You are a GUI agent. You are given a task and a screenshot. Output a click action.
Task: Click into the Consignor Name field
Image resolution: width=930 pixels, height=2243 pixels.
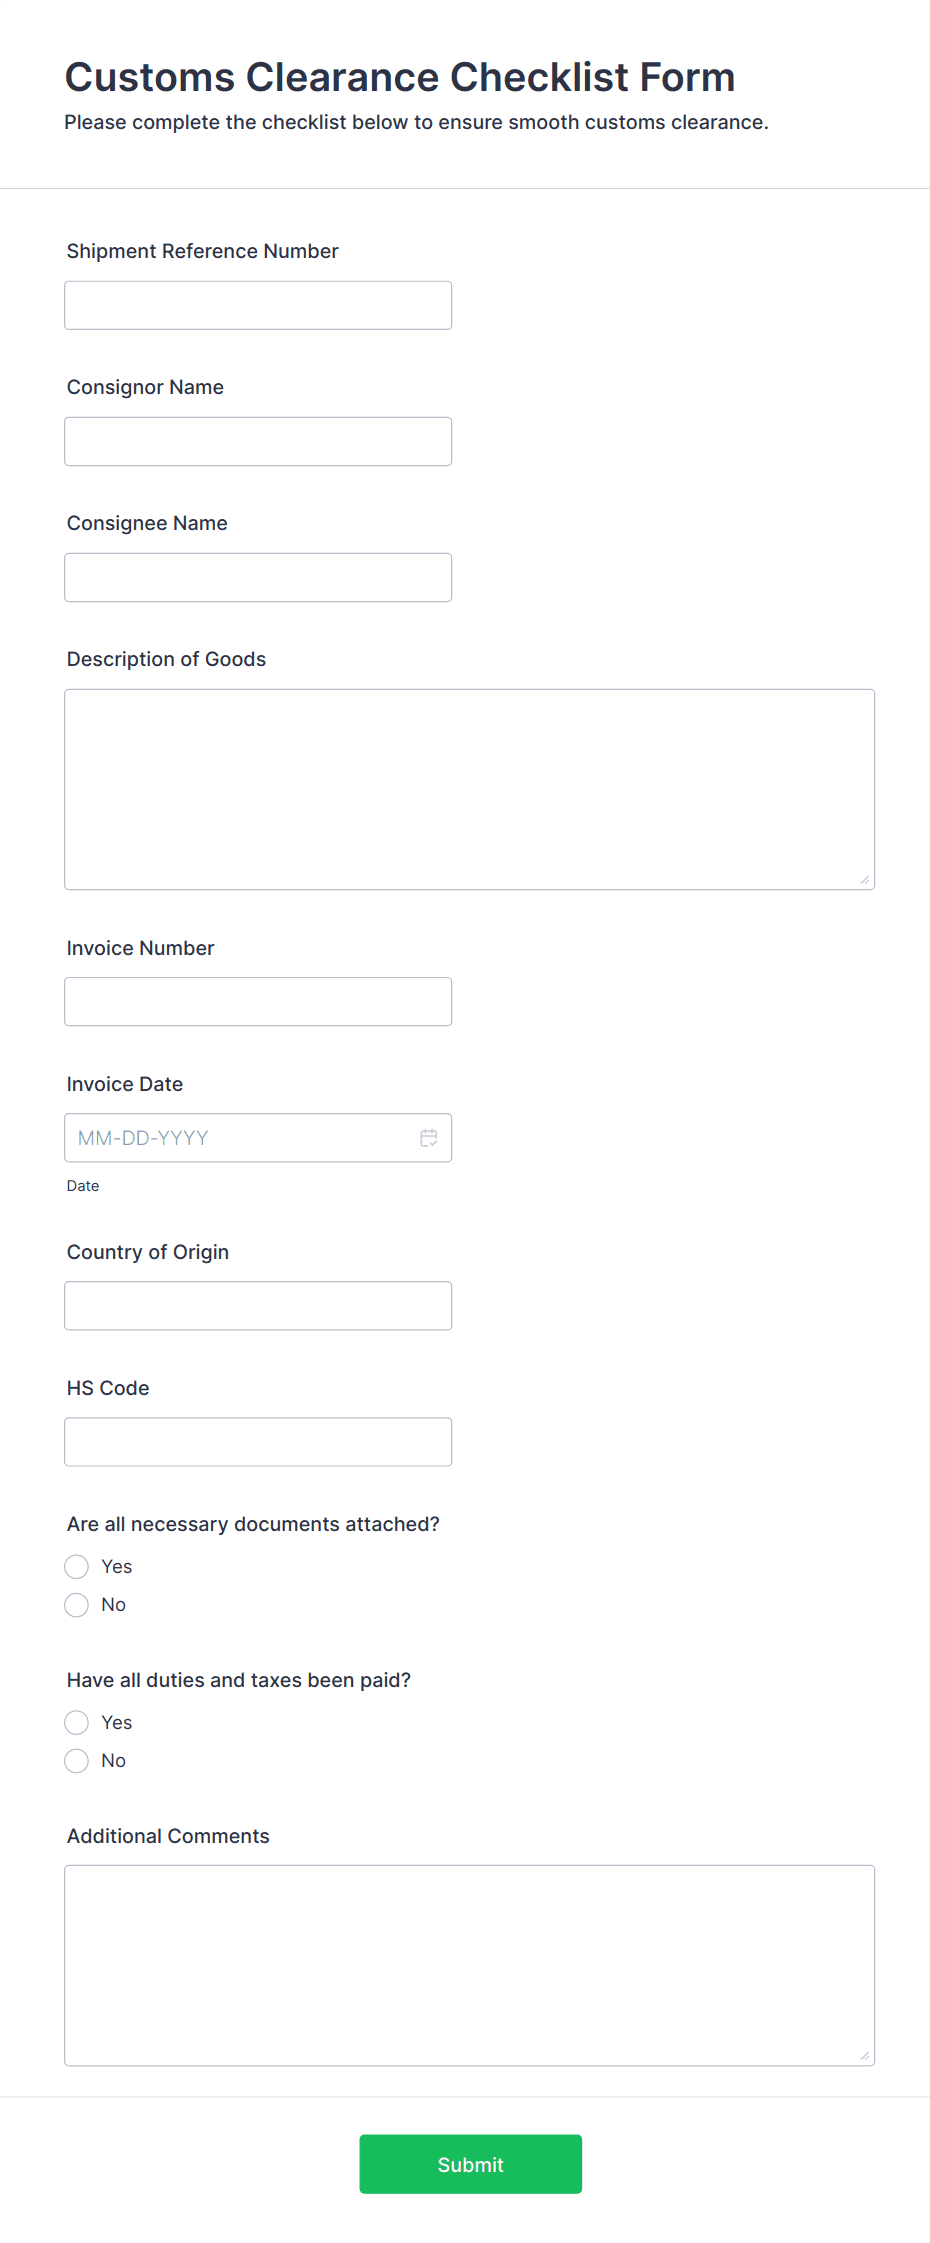(x=258, y=441)
